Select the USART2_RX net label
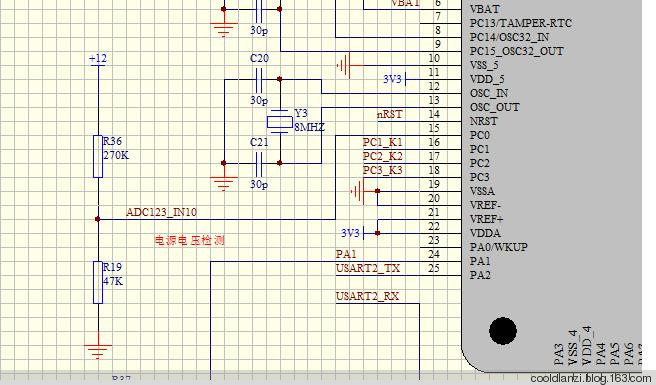Screen dimensions: 656x385 pyautogui.click(x=367, y=296)
